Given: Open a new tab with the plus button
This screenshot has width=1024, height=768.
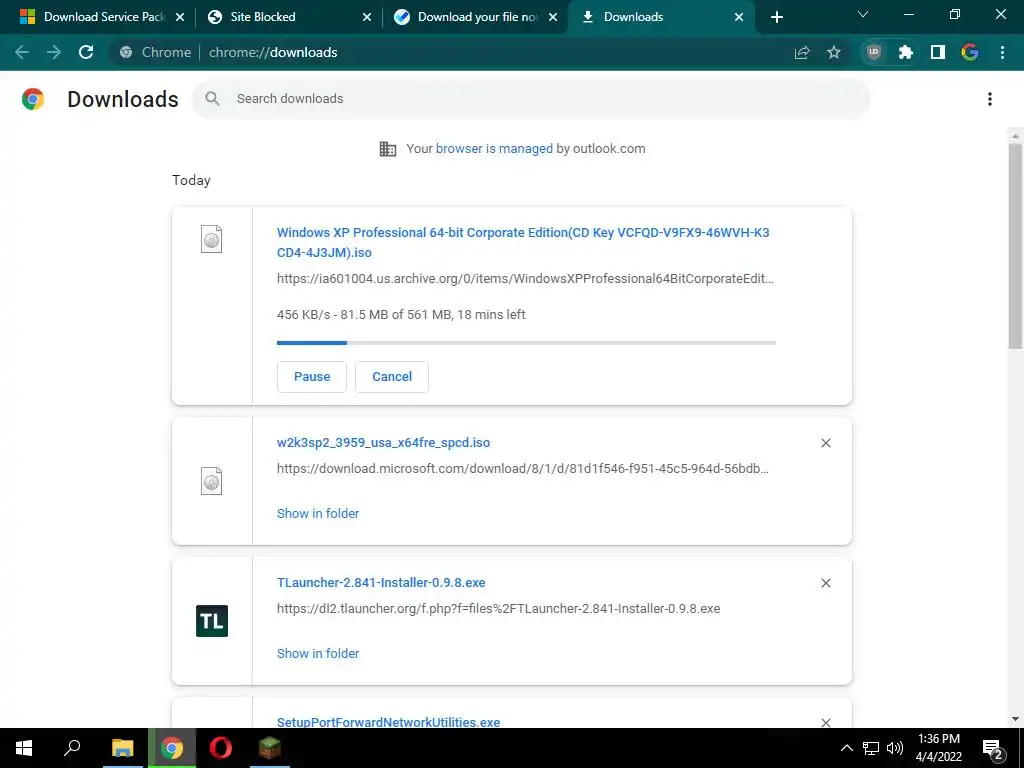Looking at the screenshot, I should point(776,18).
